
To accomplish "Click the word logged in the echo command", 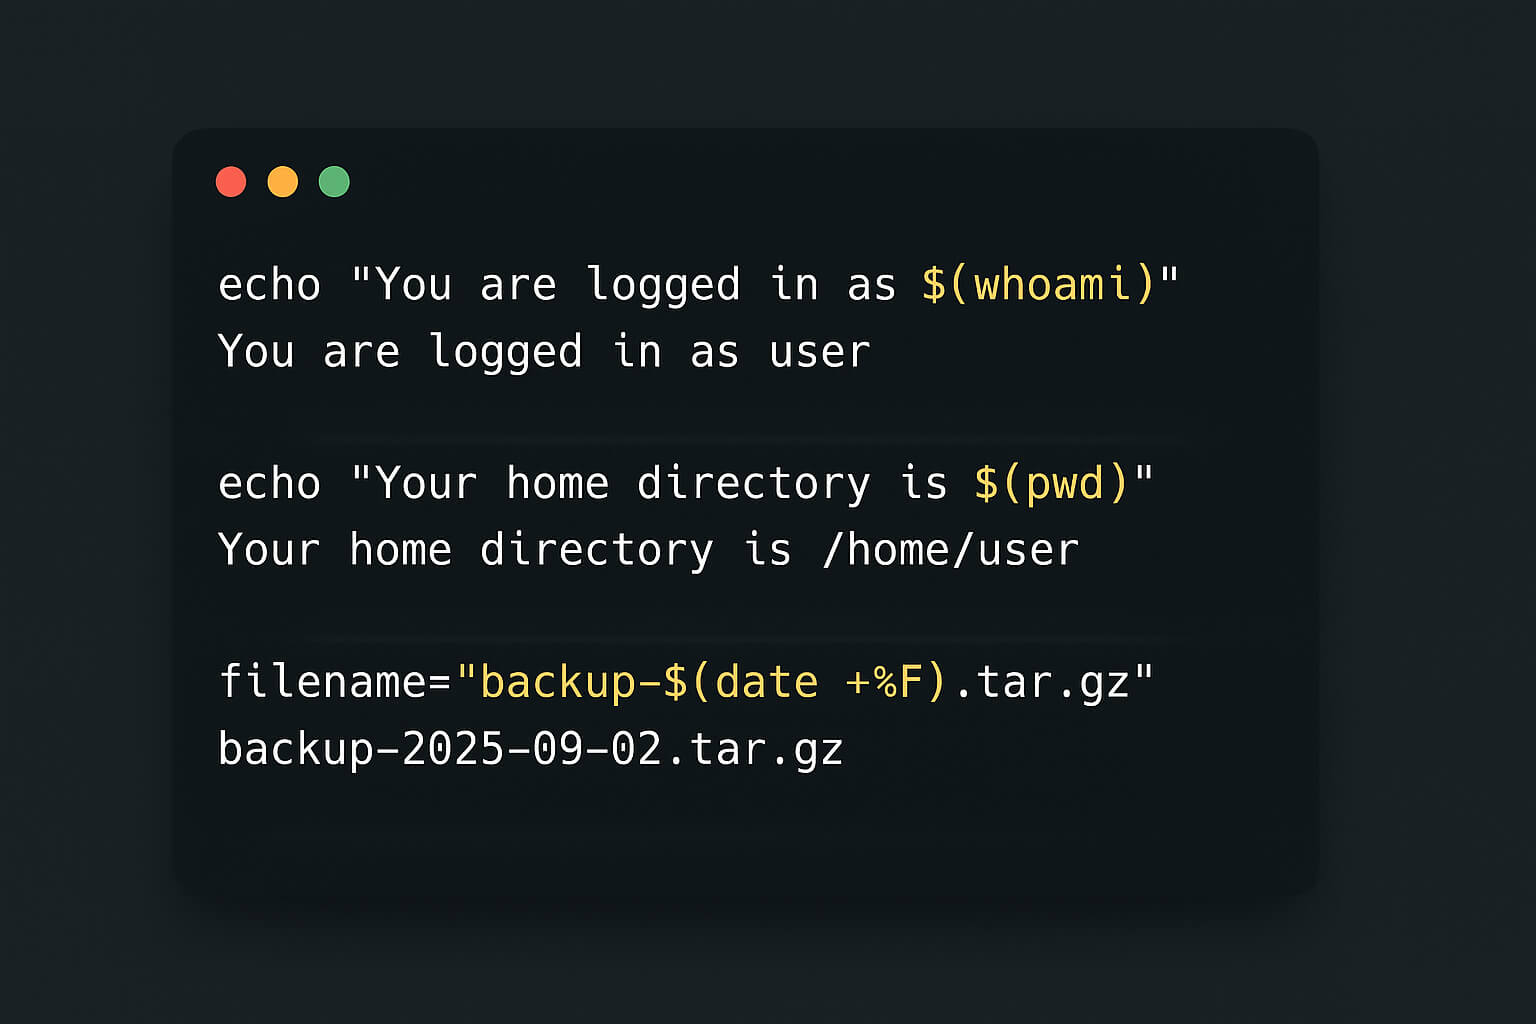I will tap(663, 285).
